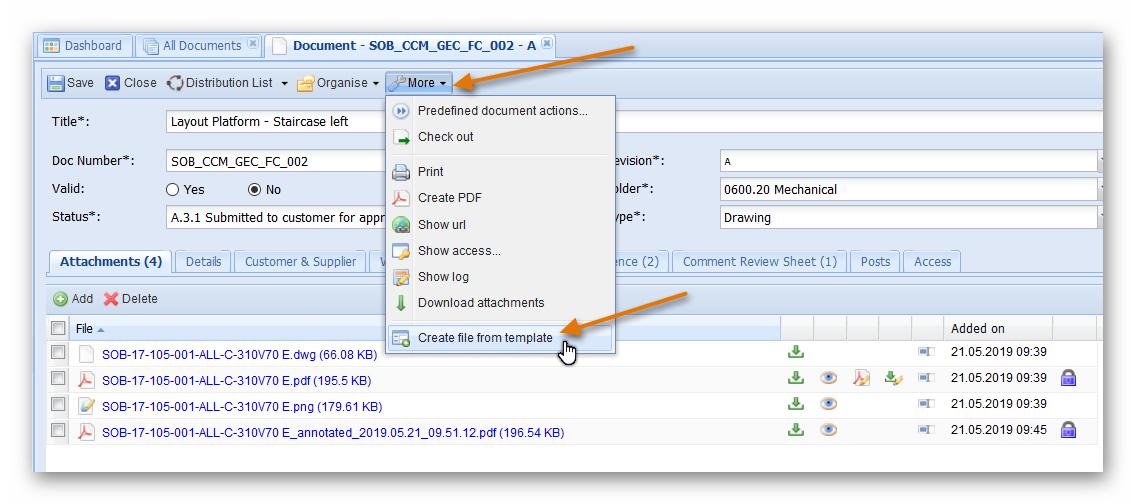Preview the .png file with the eye icon
The image size is (1135, 504).
[829, 403]
